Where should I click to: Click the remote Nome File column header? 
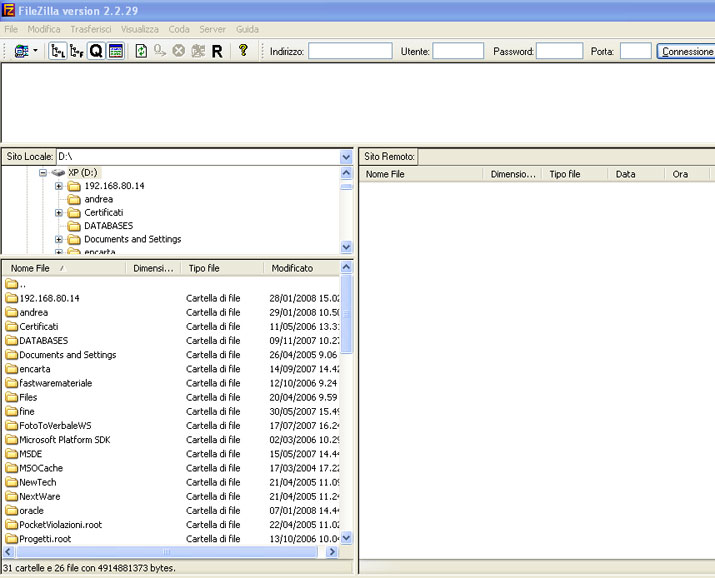pyautogui.click(x=421, y=174)
